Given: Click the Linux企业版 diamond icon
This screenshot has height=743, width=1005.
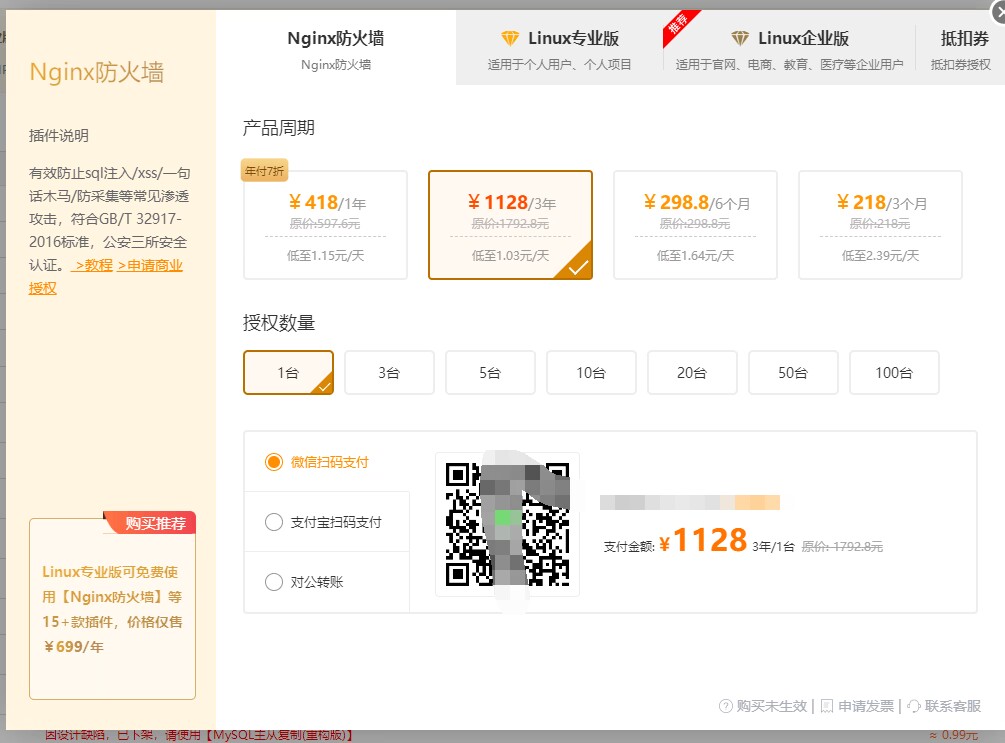Looking at the screenshot, I should [740, 39].
